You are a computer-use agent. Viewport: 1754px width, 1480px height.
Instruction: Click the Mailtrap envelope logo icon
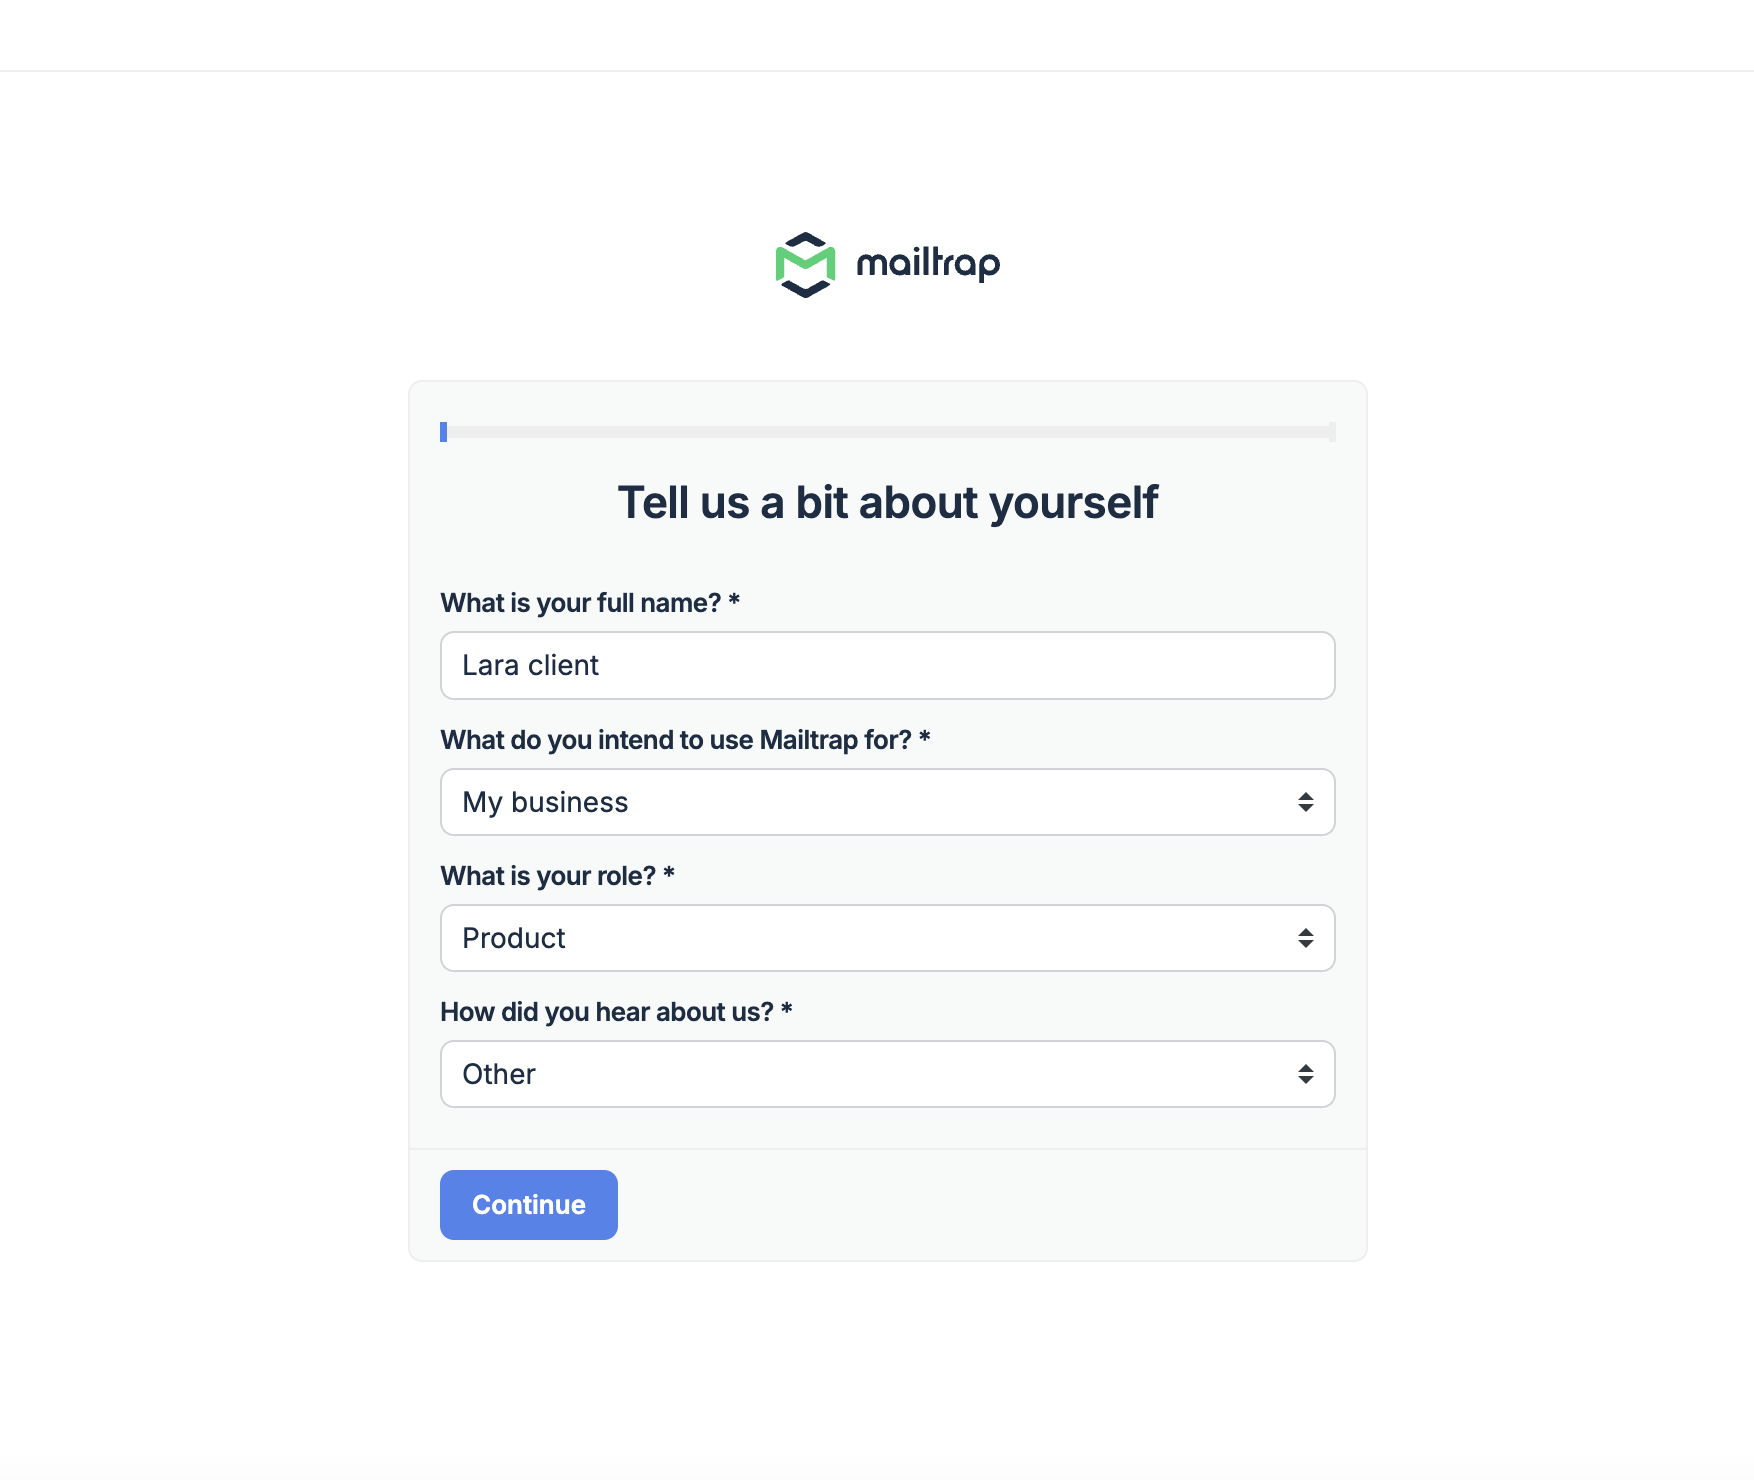[x=805, y=265]
